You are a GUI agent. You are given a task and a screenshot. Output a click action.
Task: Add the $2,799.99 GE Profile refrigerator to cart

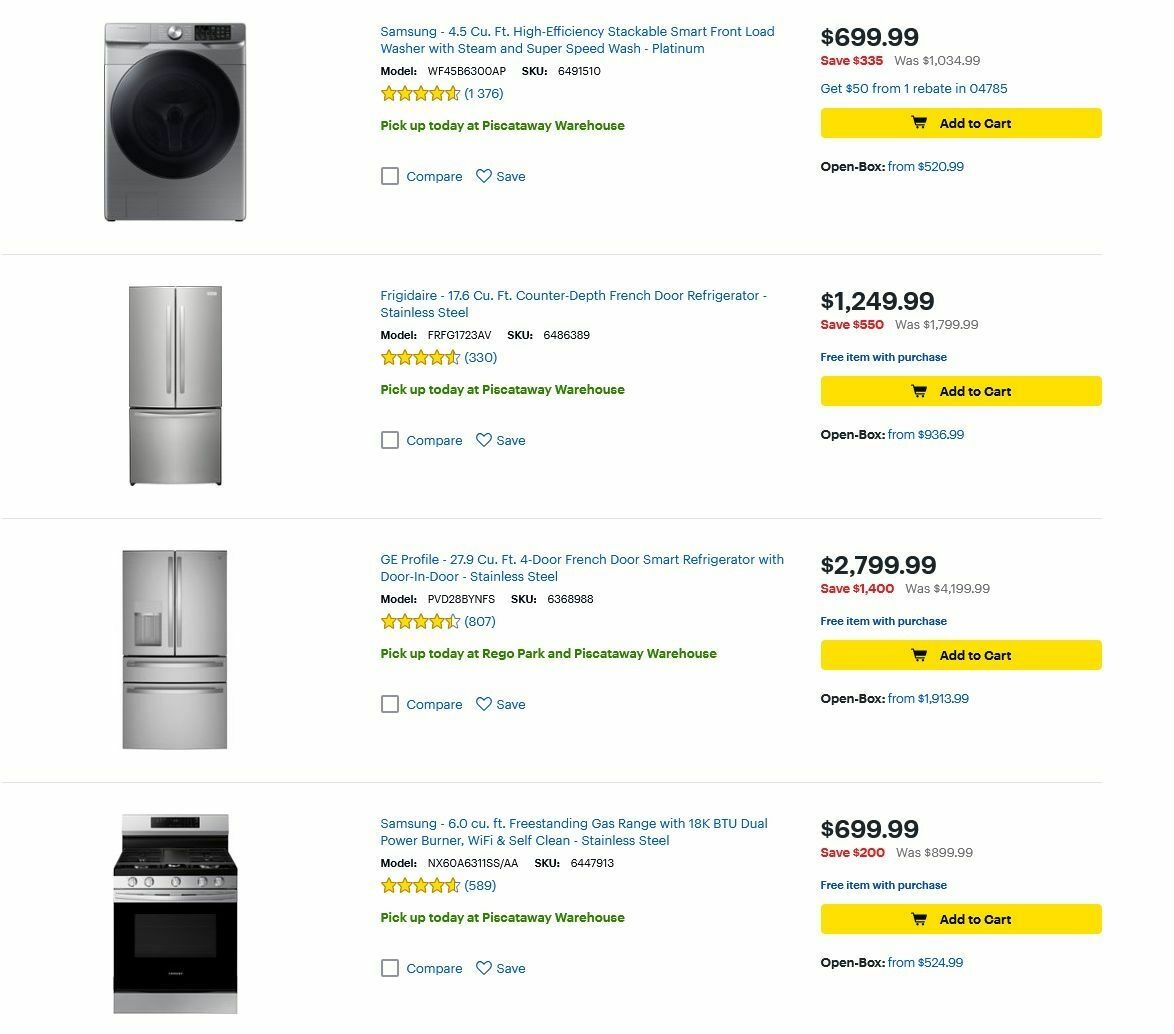tap(960, 655)
